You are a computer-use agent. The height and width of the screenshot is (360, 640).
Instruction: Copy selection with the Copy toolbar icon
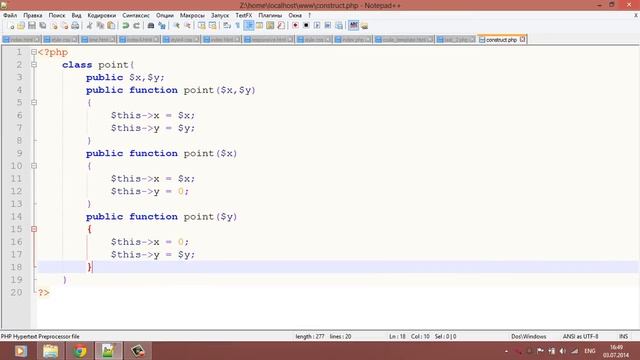tap(100, 26)
